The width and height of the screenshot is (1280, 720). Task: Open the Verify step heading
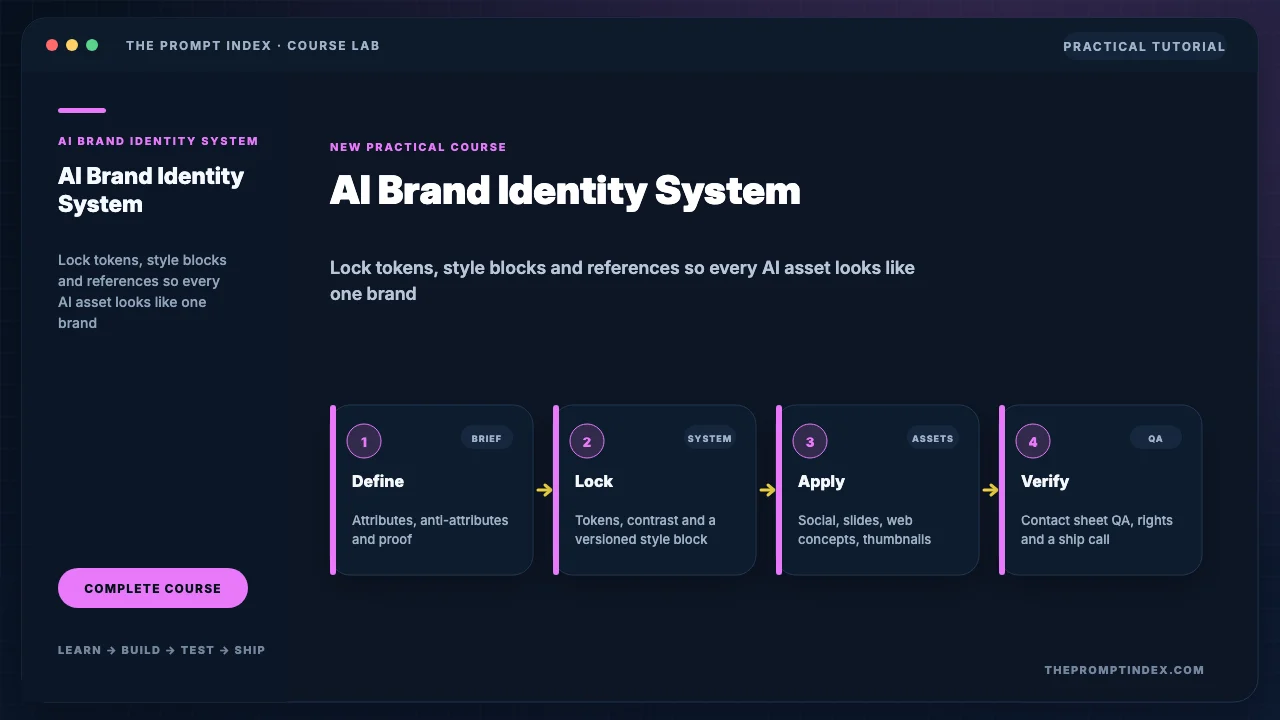click(1045, 482)
